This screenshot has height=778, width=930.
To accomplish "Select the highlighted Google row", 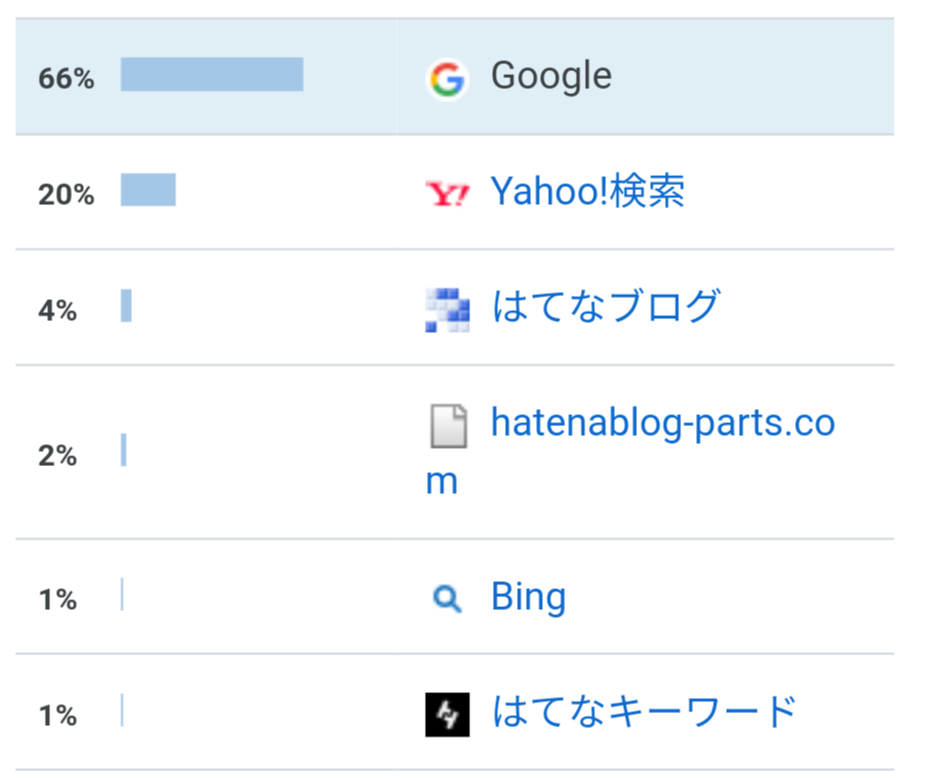I will click(455, 76).
